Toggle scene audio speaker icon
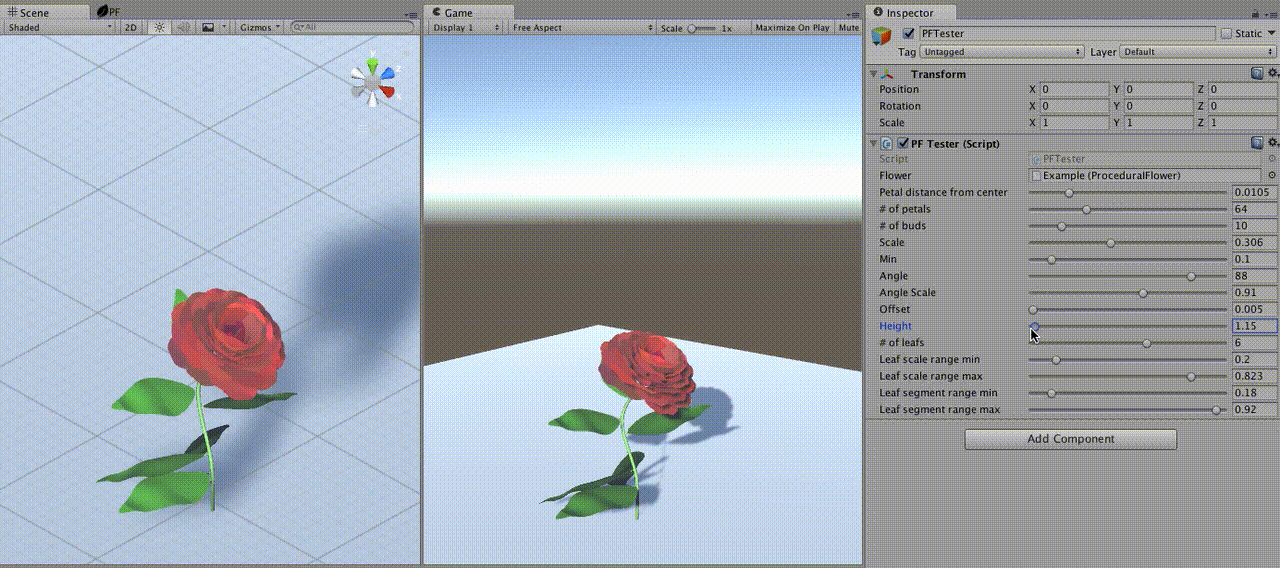The width and height of the screenshot is (1280, 568). tap(182, 28)
